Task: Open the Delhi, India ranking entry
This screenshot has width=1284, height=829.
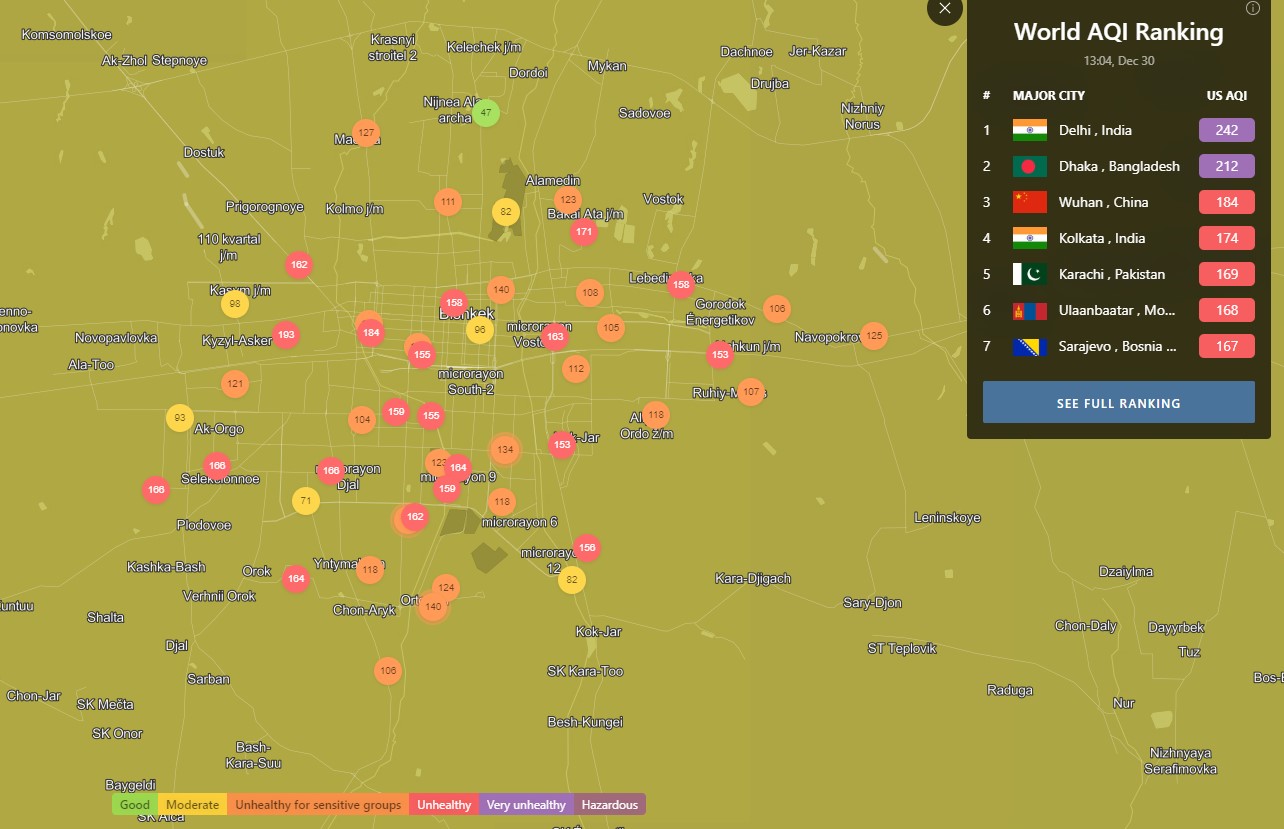Action: pos(1095,130)
